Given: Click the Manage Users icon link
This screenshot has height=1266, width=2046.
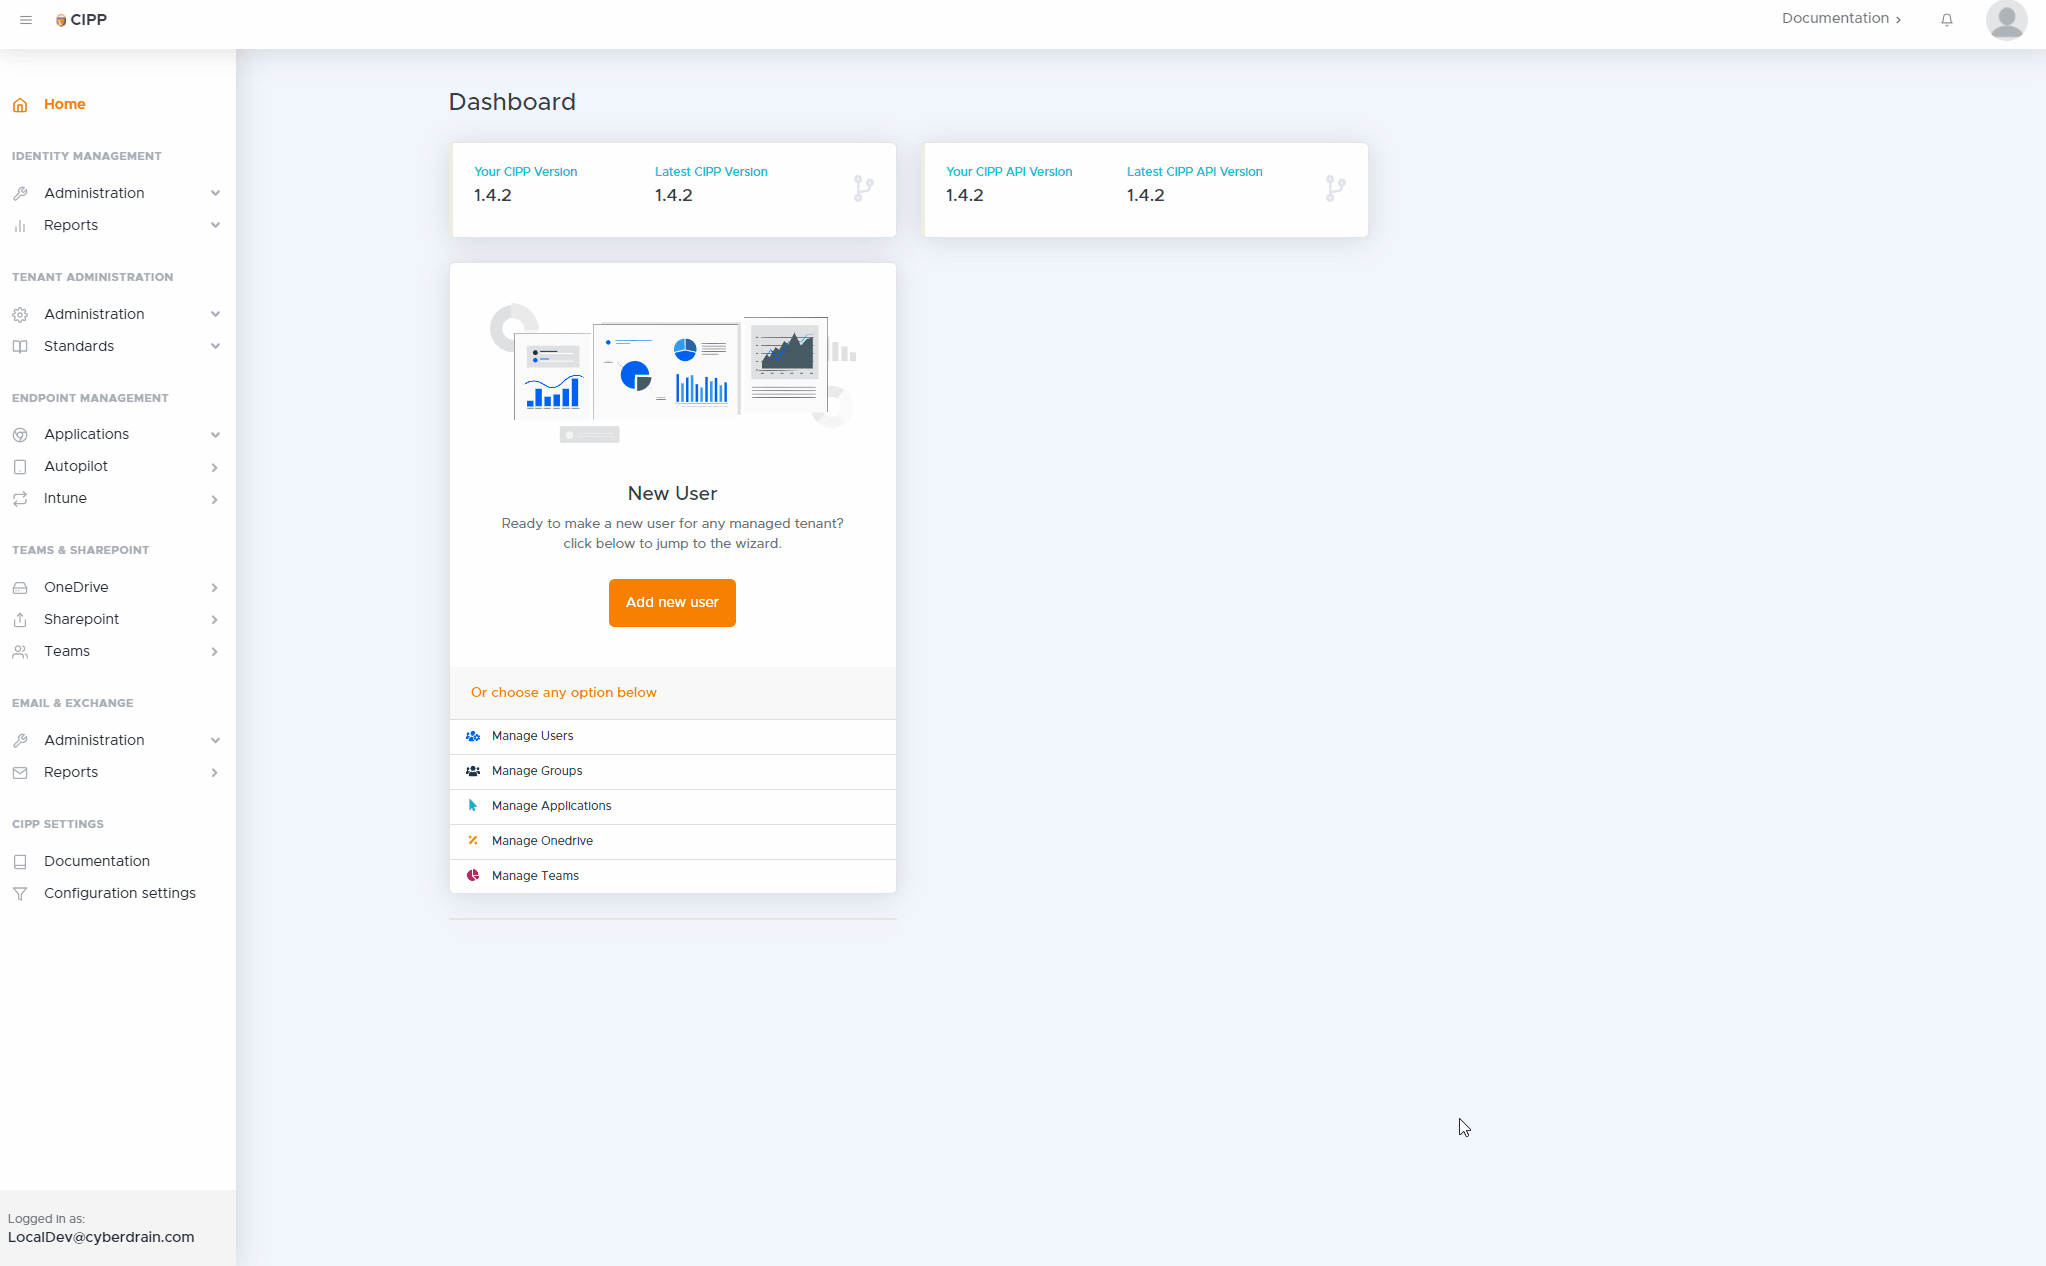Looking at the screenshot, I should click(x=474, y=735).
